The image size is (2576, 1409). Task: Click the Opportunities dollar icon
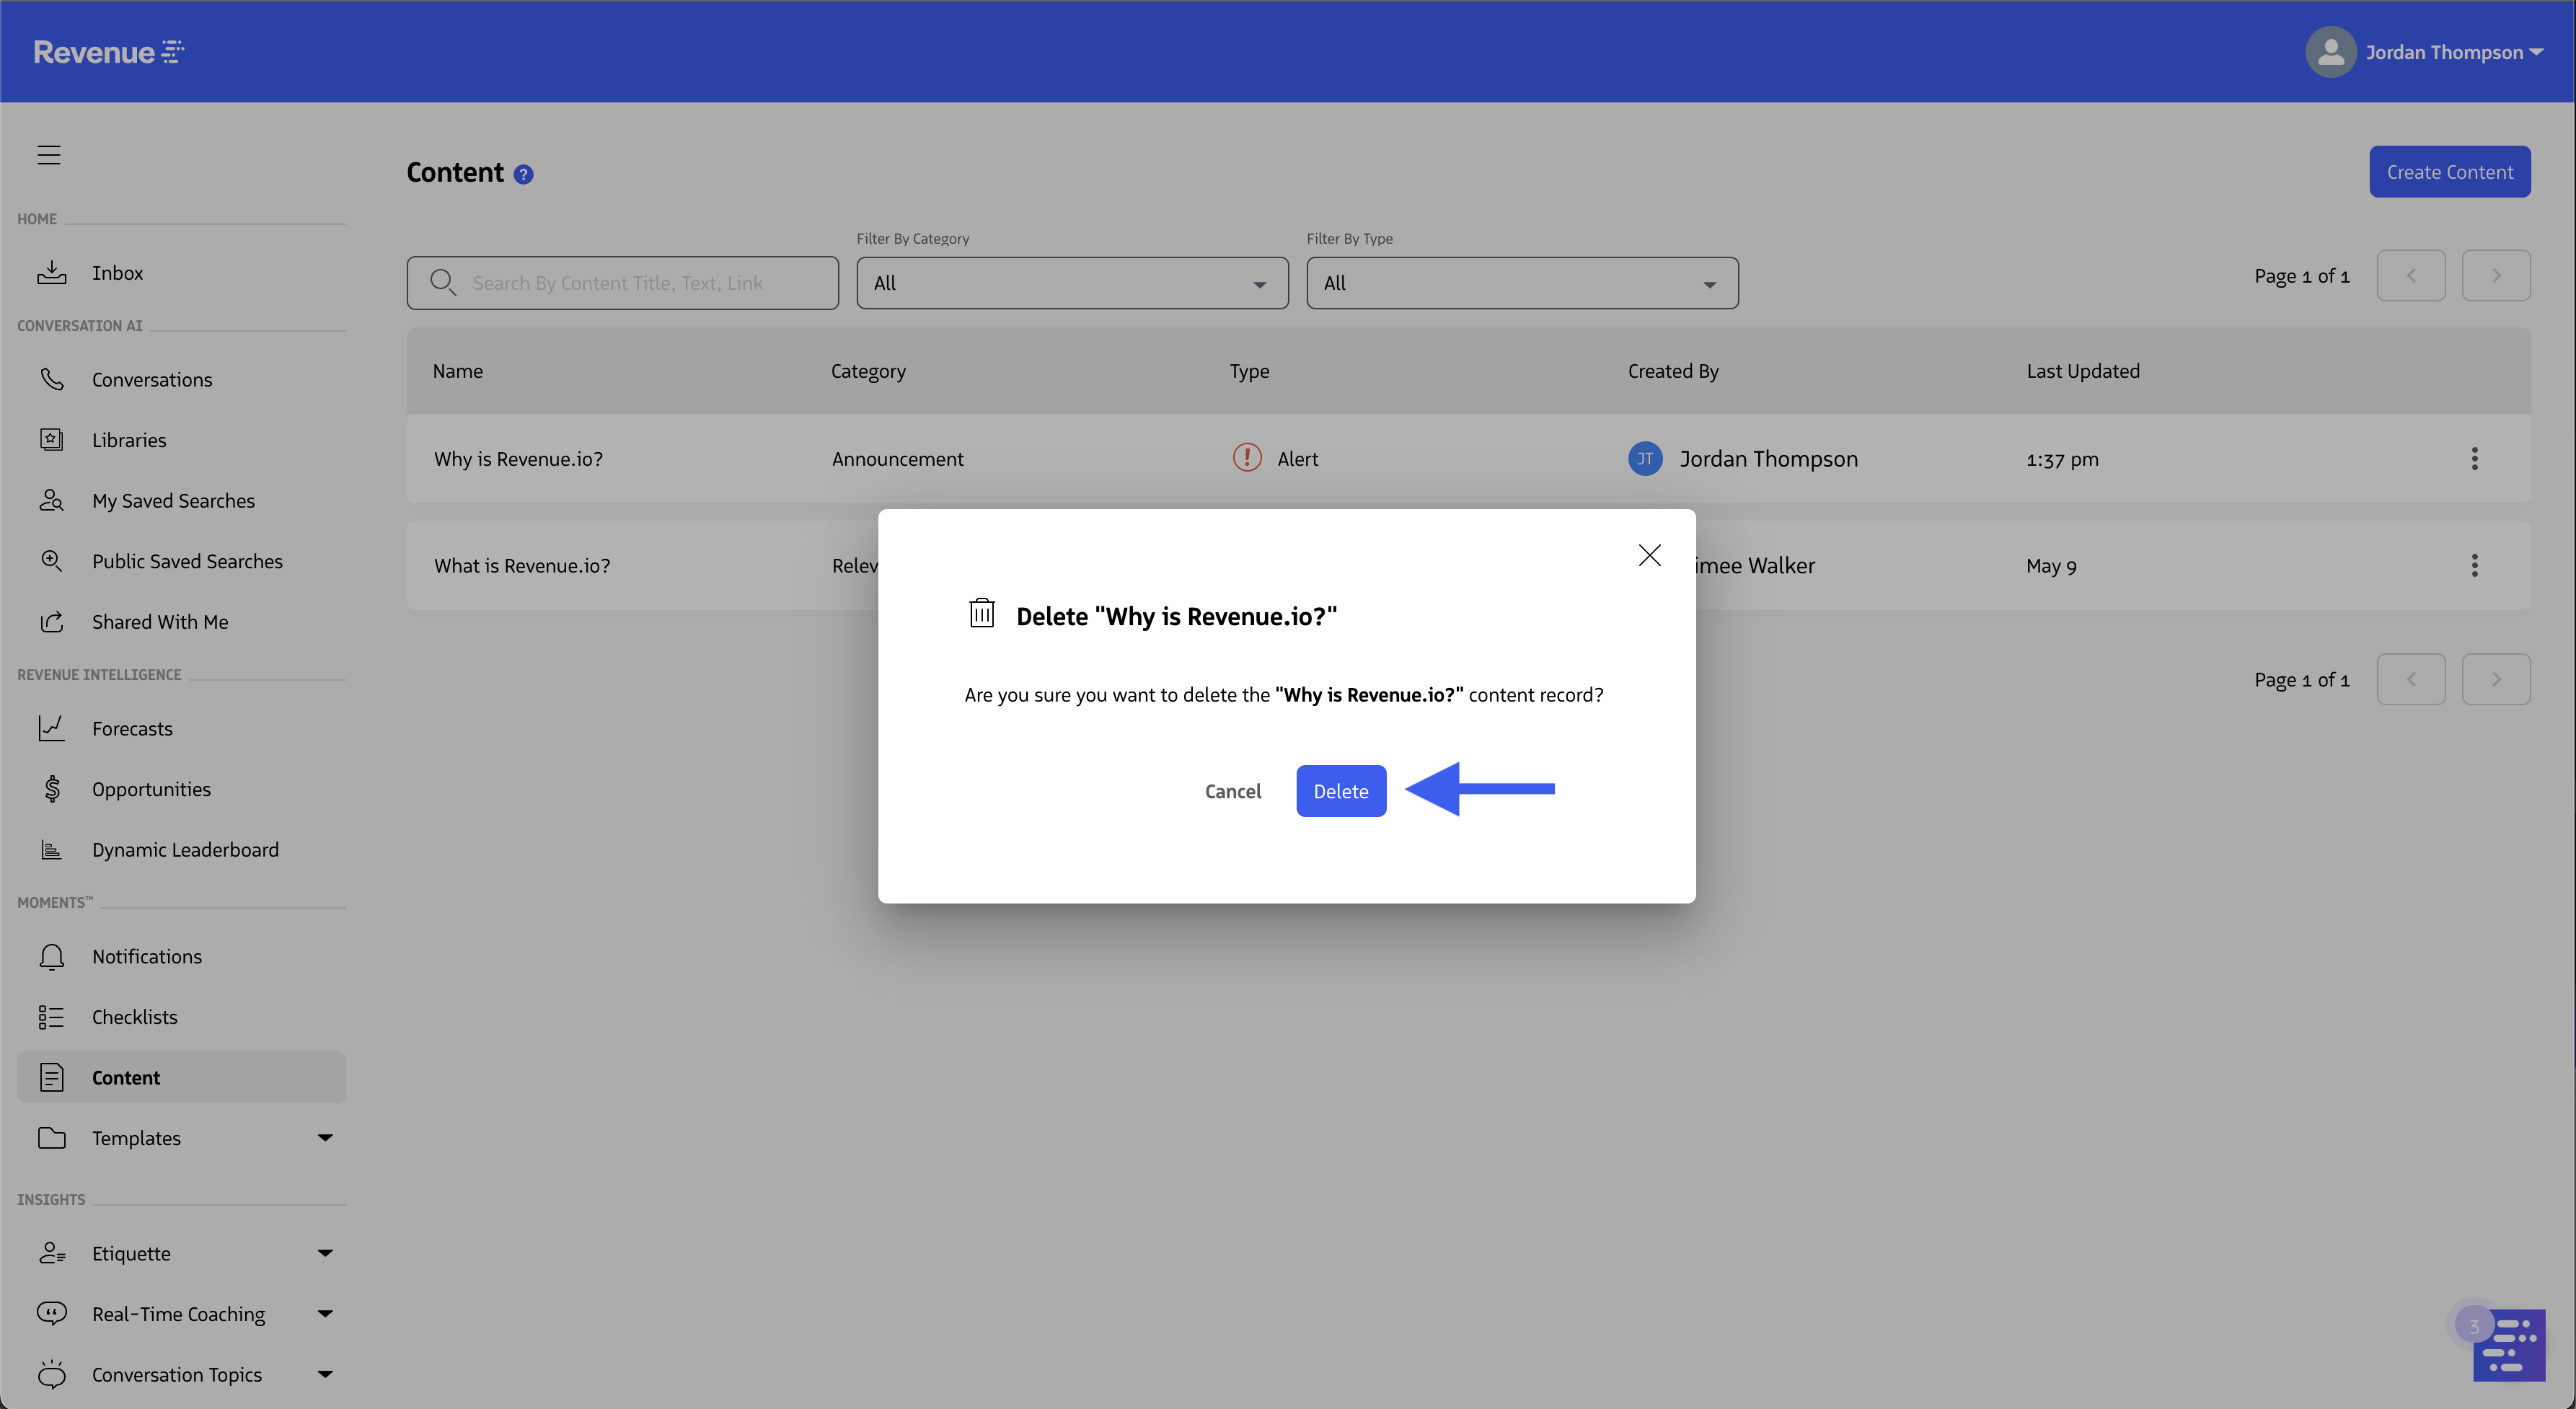pos(52,788)
